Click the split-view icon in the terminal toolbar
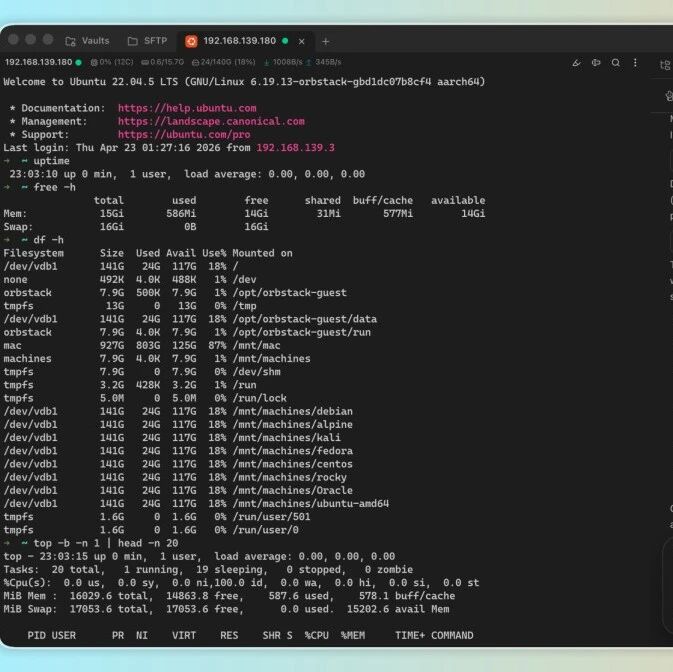 (596, 63)
